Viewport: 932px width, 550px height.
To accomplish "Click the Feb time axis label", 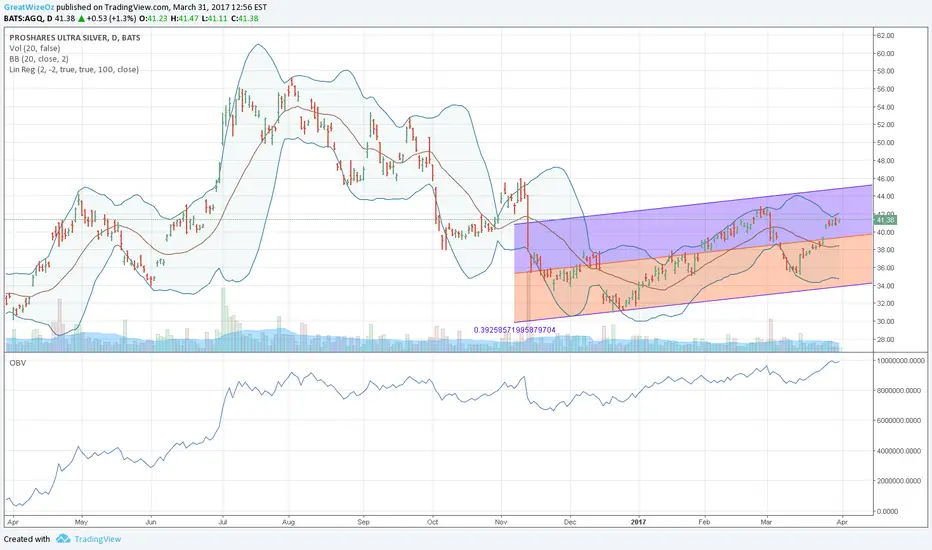I will (x=704, y=522).
